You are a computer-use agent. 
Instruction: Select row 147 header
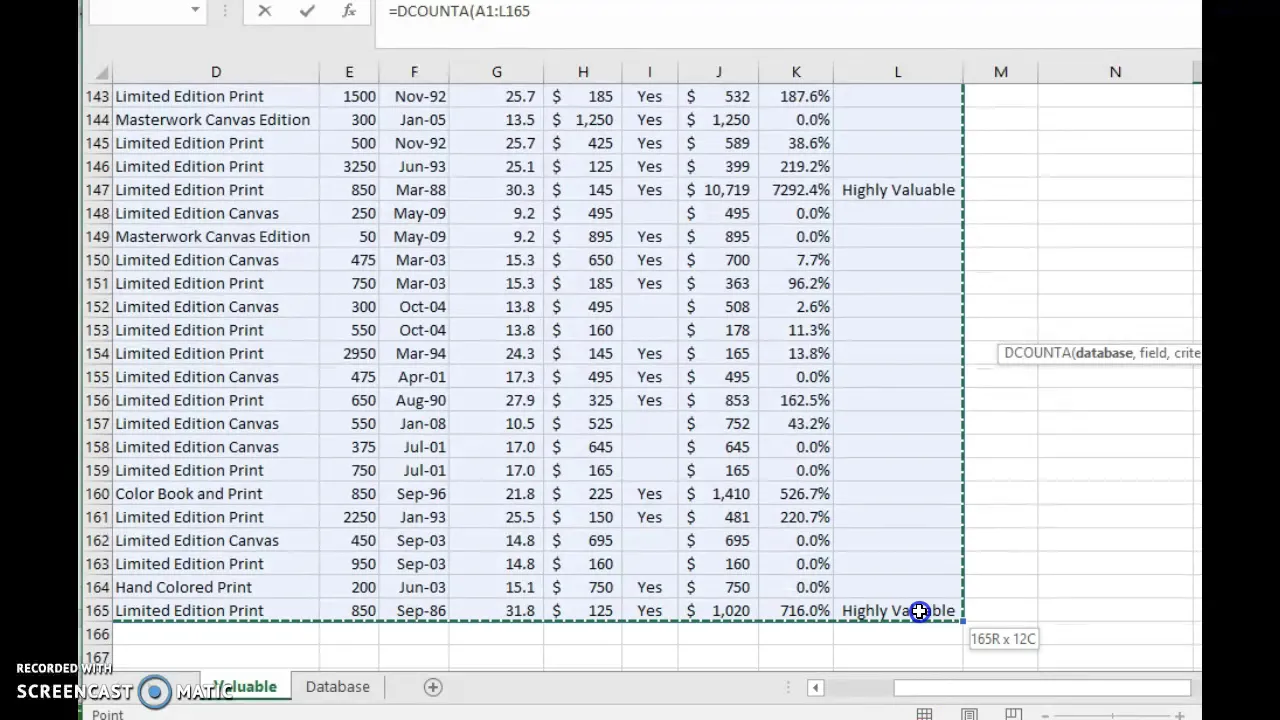97,190
